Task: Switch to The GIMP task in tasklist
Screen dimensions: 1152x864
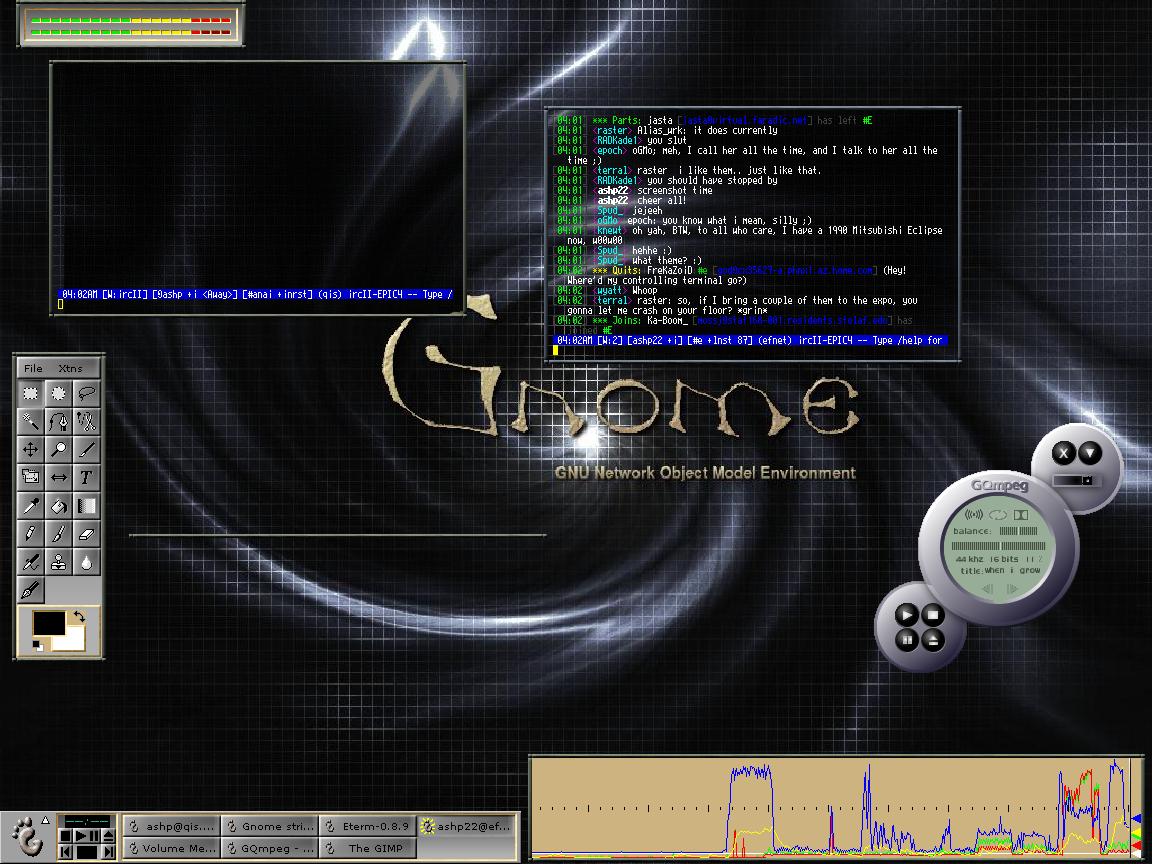Action: (367, 848)
